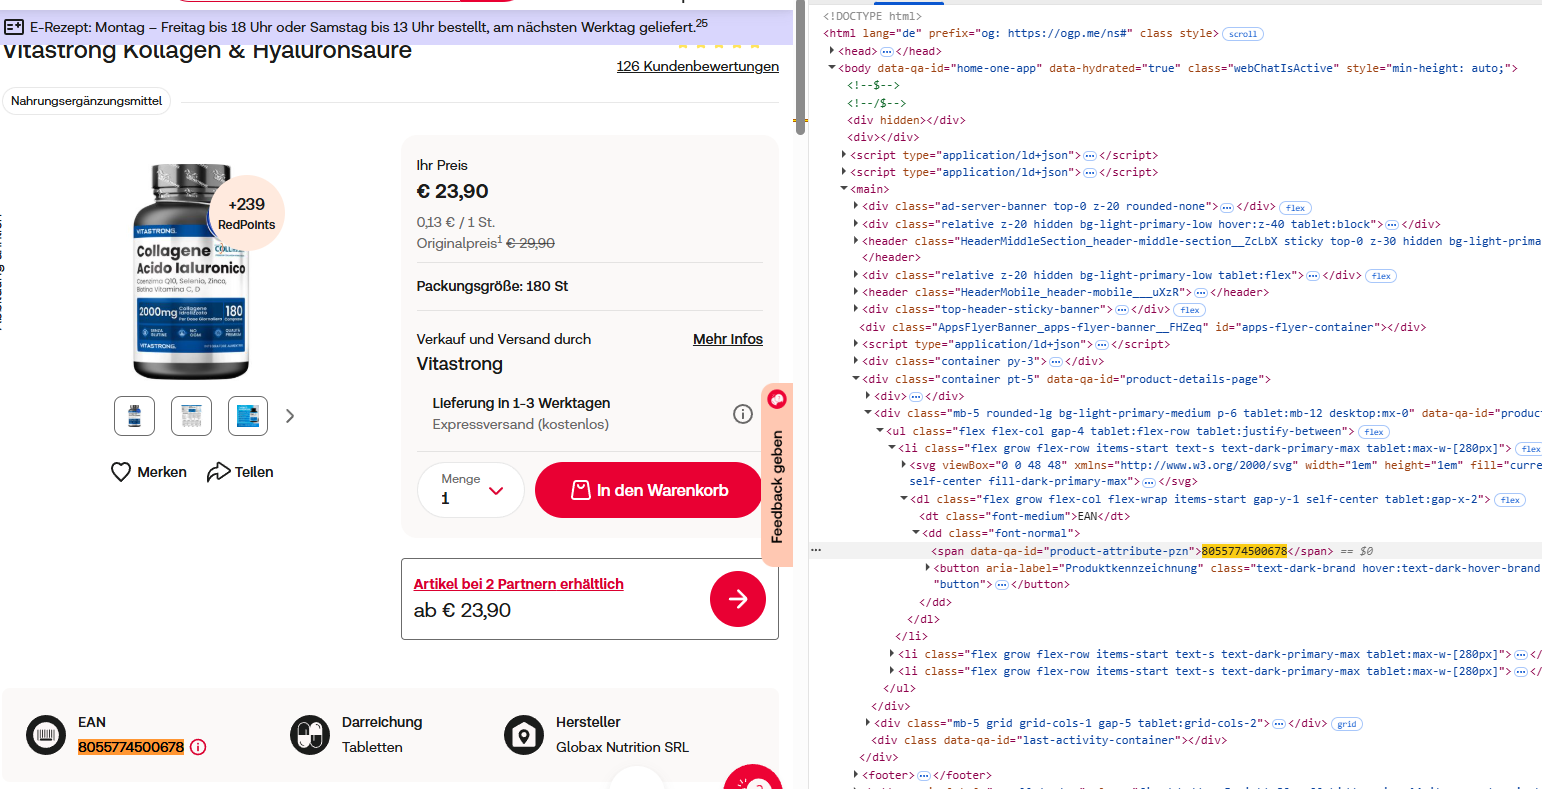Open 126 Kundenbewertungen reviews link

point(698,66)
